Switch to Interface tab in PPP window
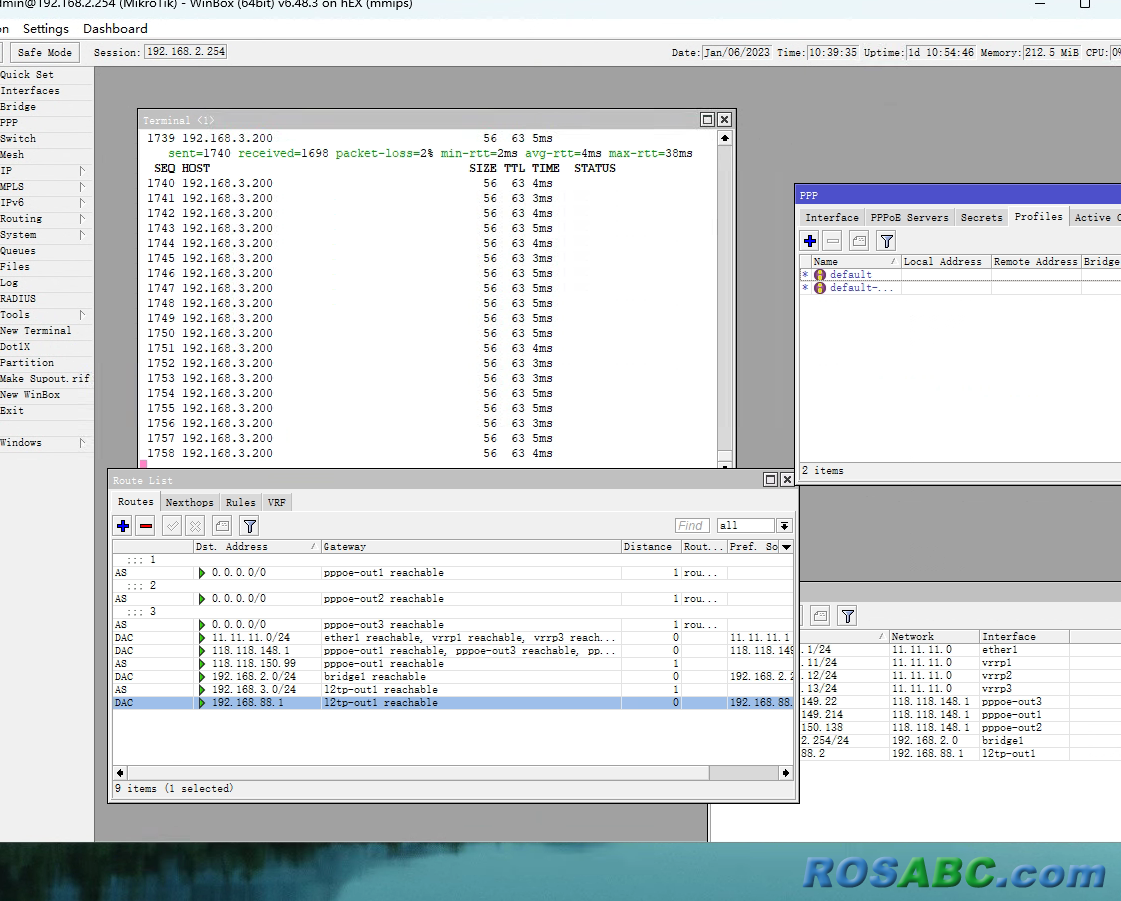Image resolution: width=1121 pixels, height=901 pixels. (x=831, y=217)
